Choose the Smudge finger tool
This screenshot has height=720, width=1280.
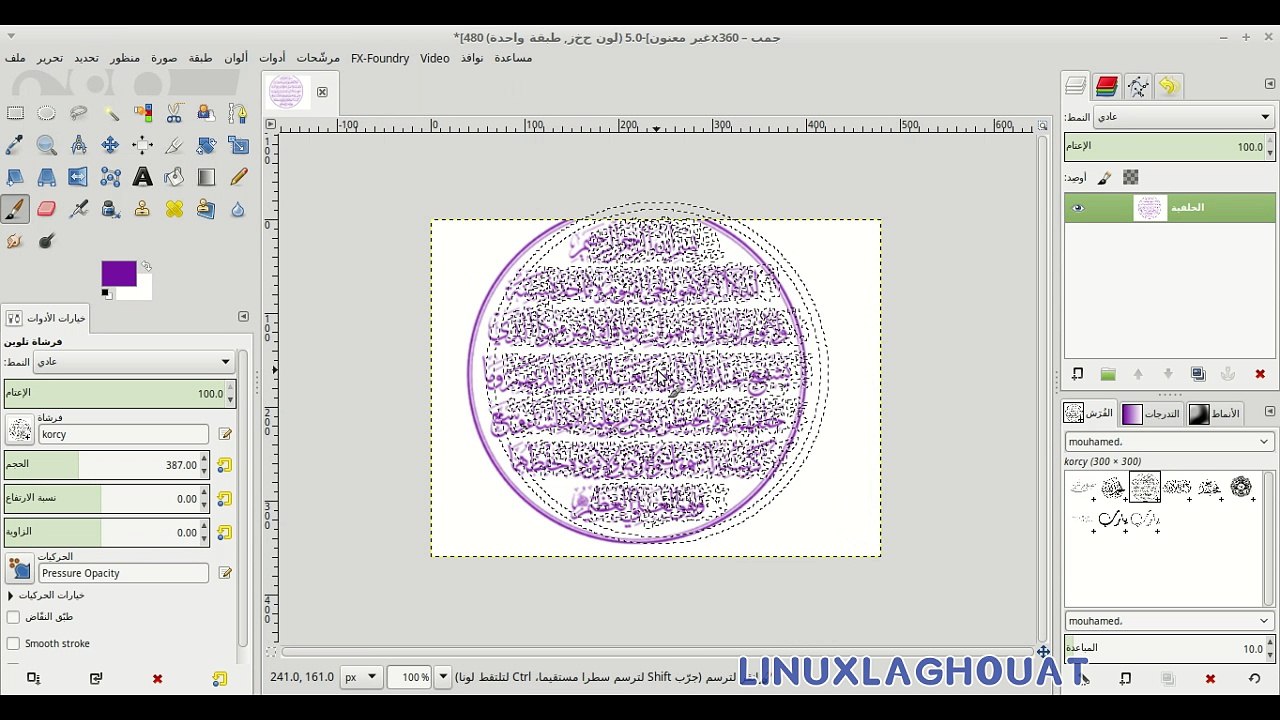click(x=15, y=241)
